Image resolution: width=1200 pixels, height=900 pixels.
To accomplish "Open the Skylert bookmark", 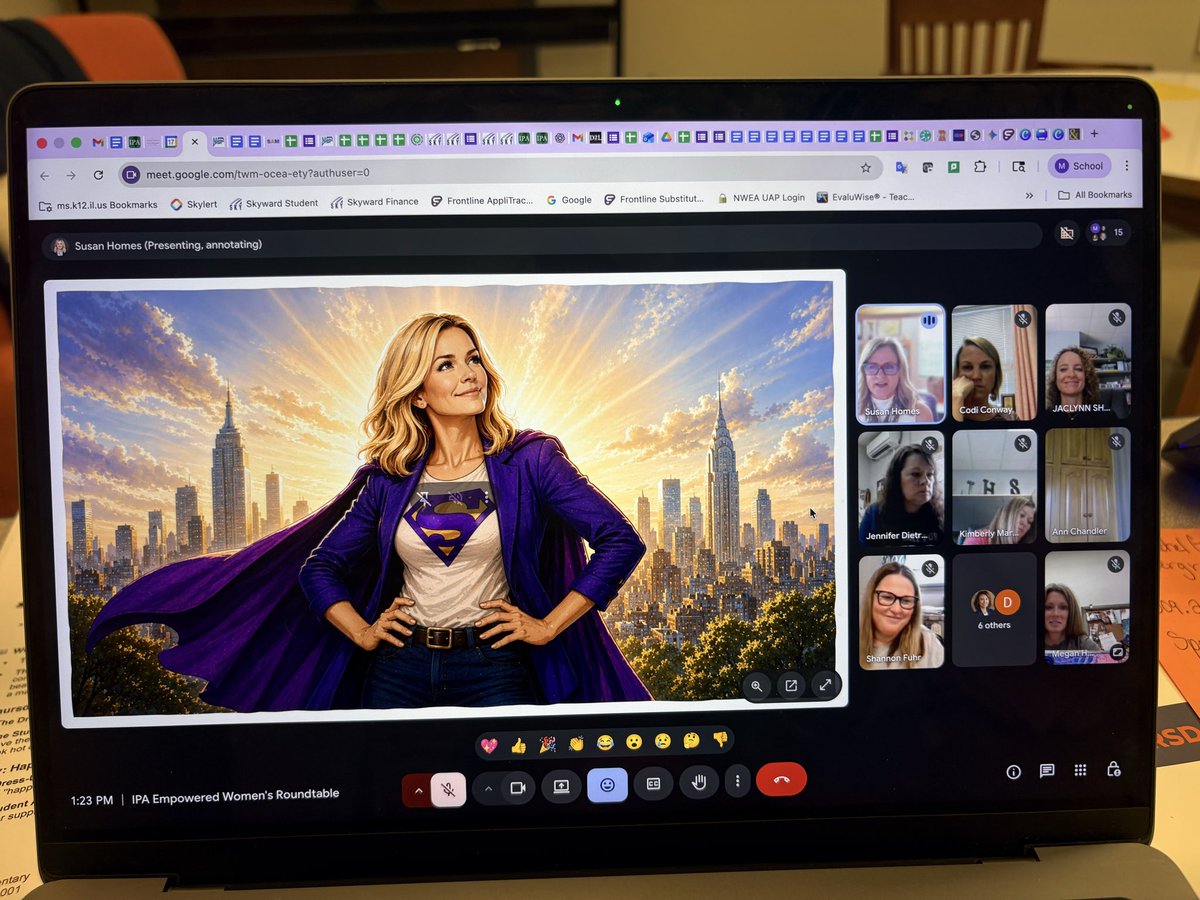I will tap(193, 204).
